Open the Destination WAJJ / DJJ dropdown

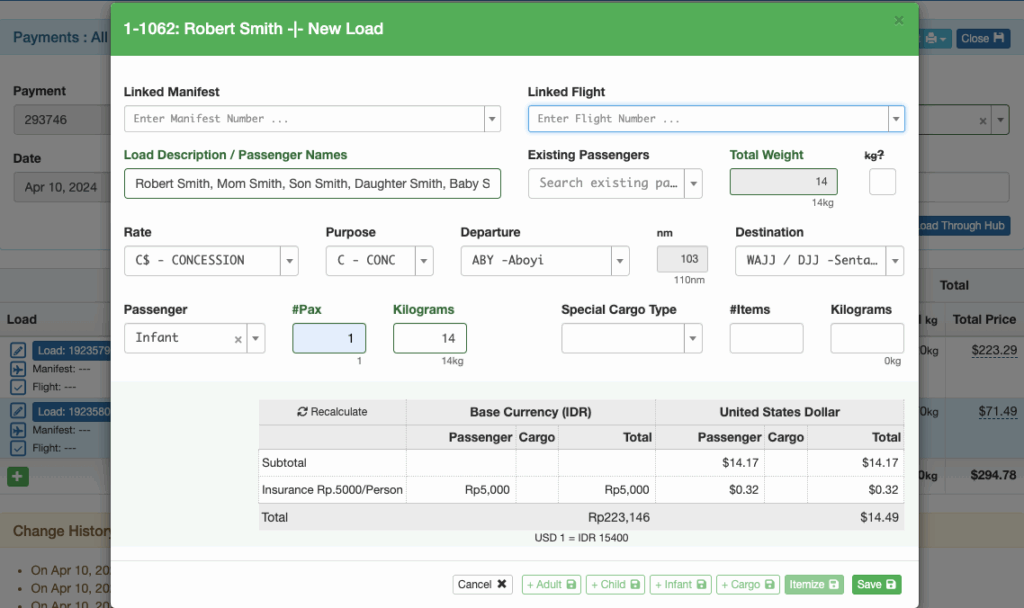pos(894,261)
